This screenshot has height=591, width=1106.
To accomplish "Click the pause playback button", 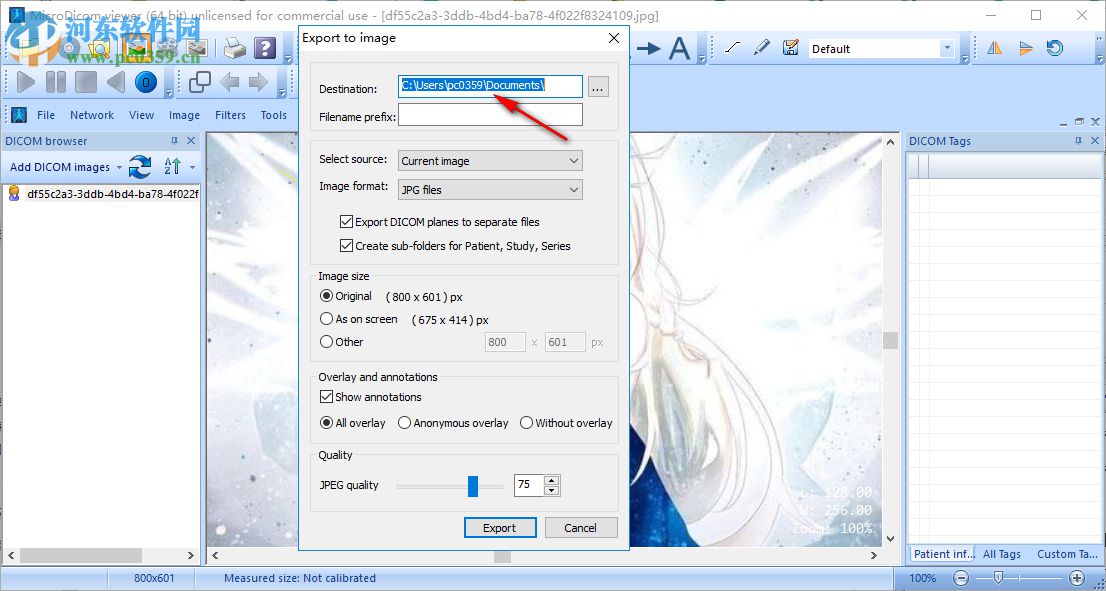I will coord(56,83).
